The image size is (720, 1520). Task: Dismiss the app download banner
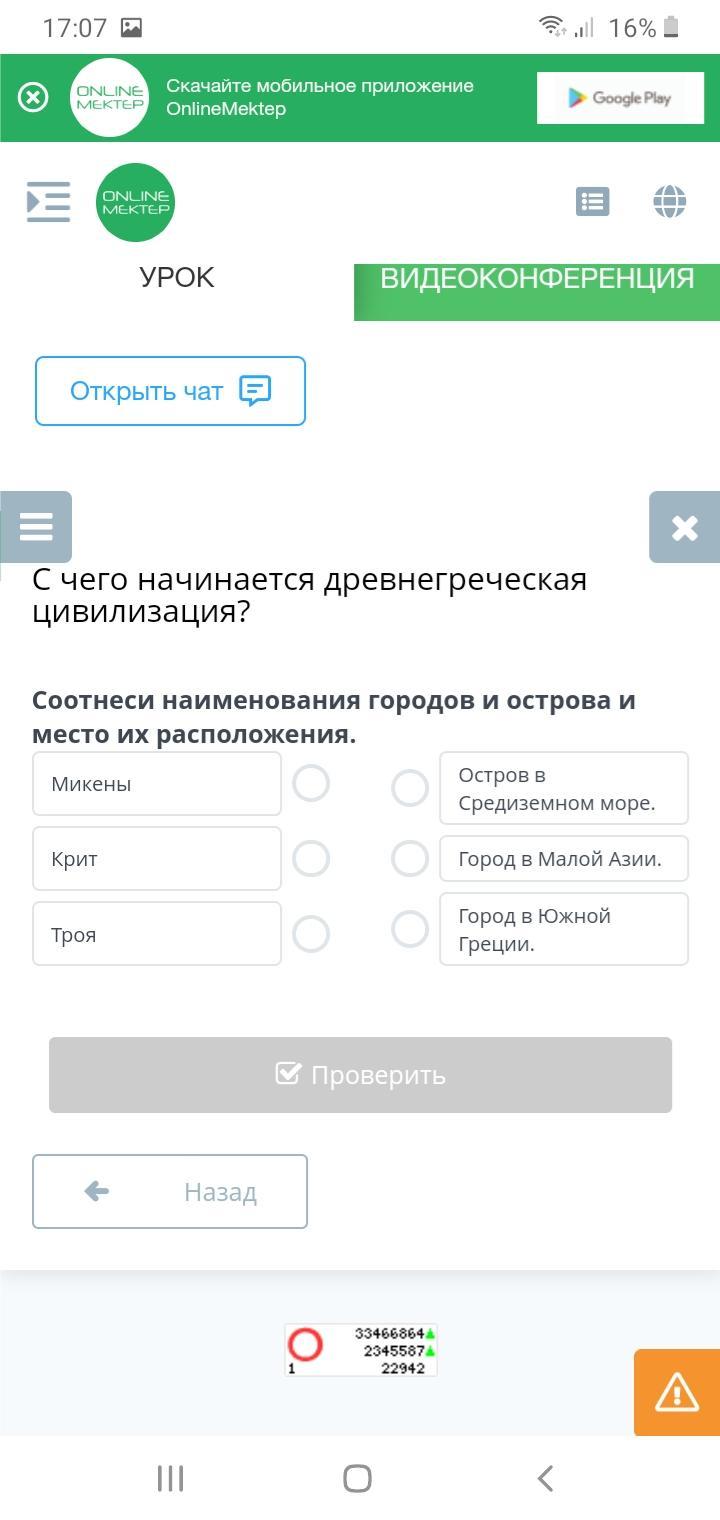[x=33, y=97]
